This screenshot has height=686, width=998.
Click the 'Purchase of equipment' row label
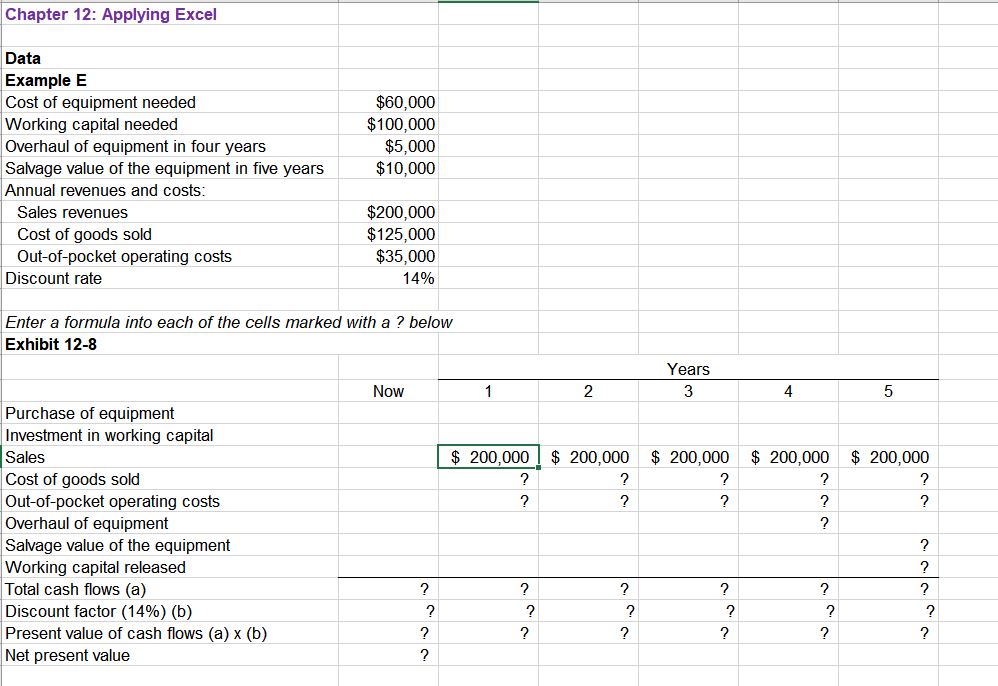coord(90,413)
